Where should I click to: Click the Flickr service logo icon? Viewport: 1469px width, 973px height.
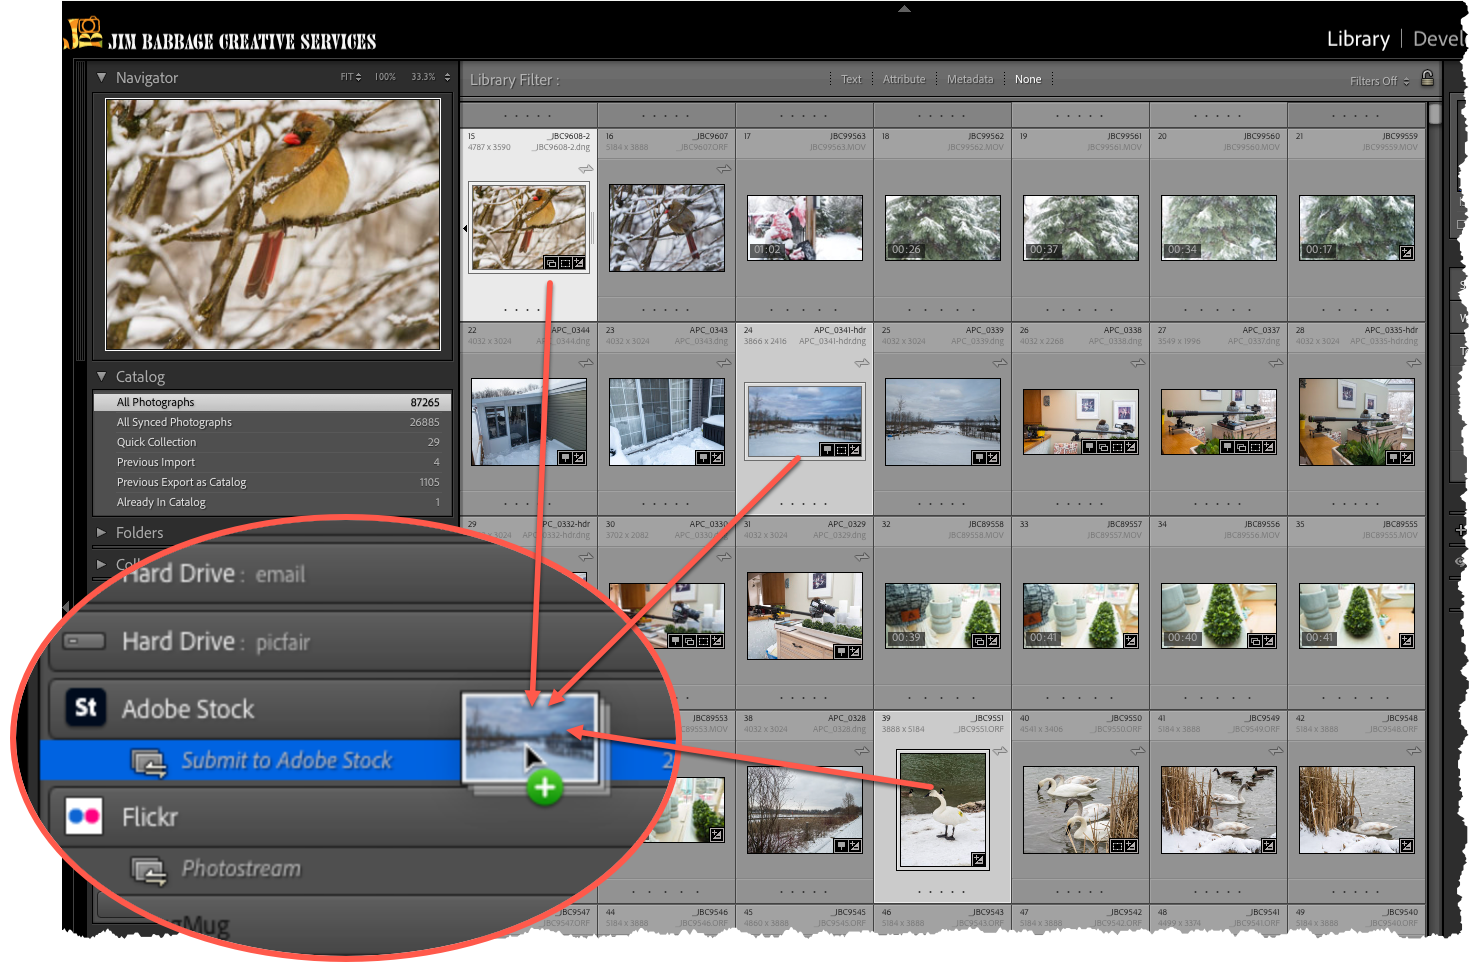tap(84, 816)
